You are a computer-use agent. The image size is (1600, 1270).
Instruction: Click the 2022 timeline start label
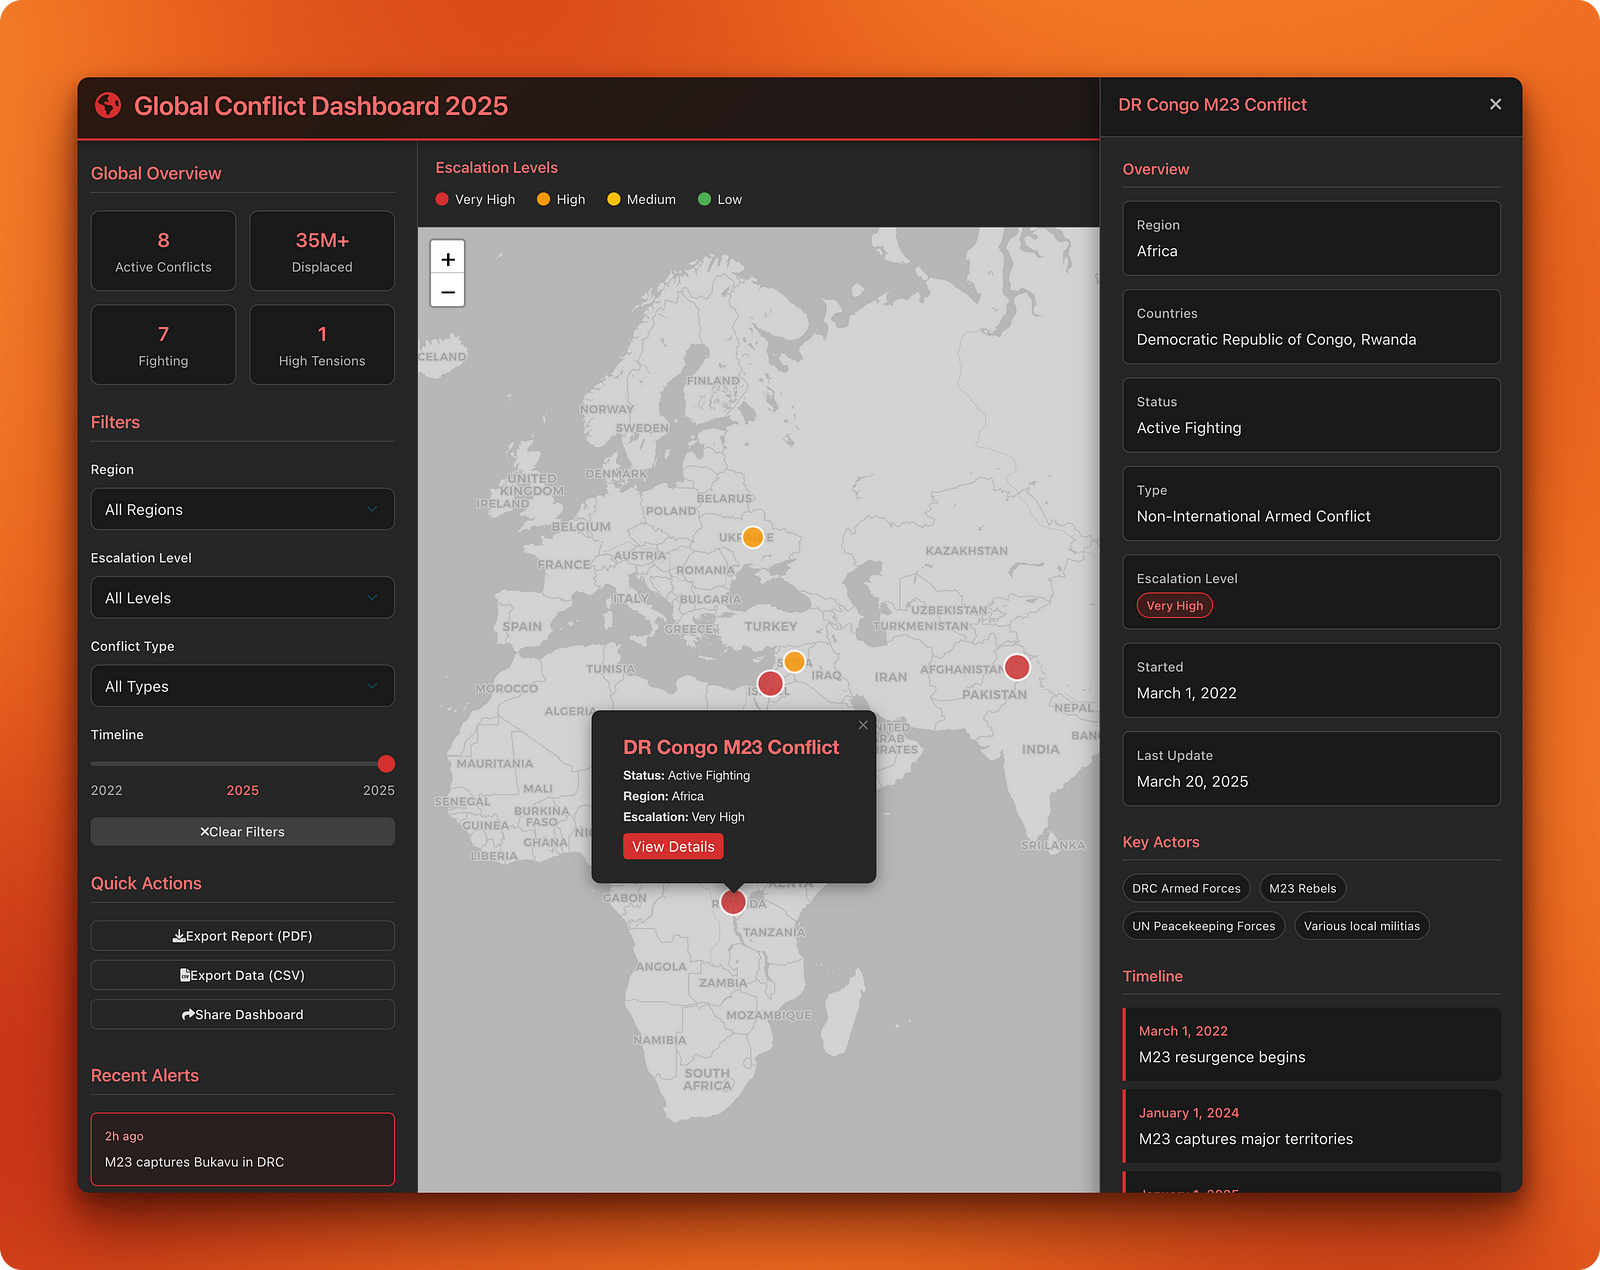107,790
